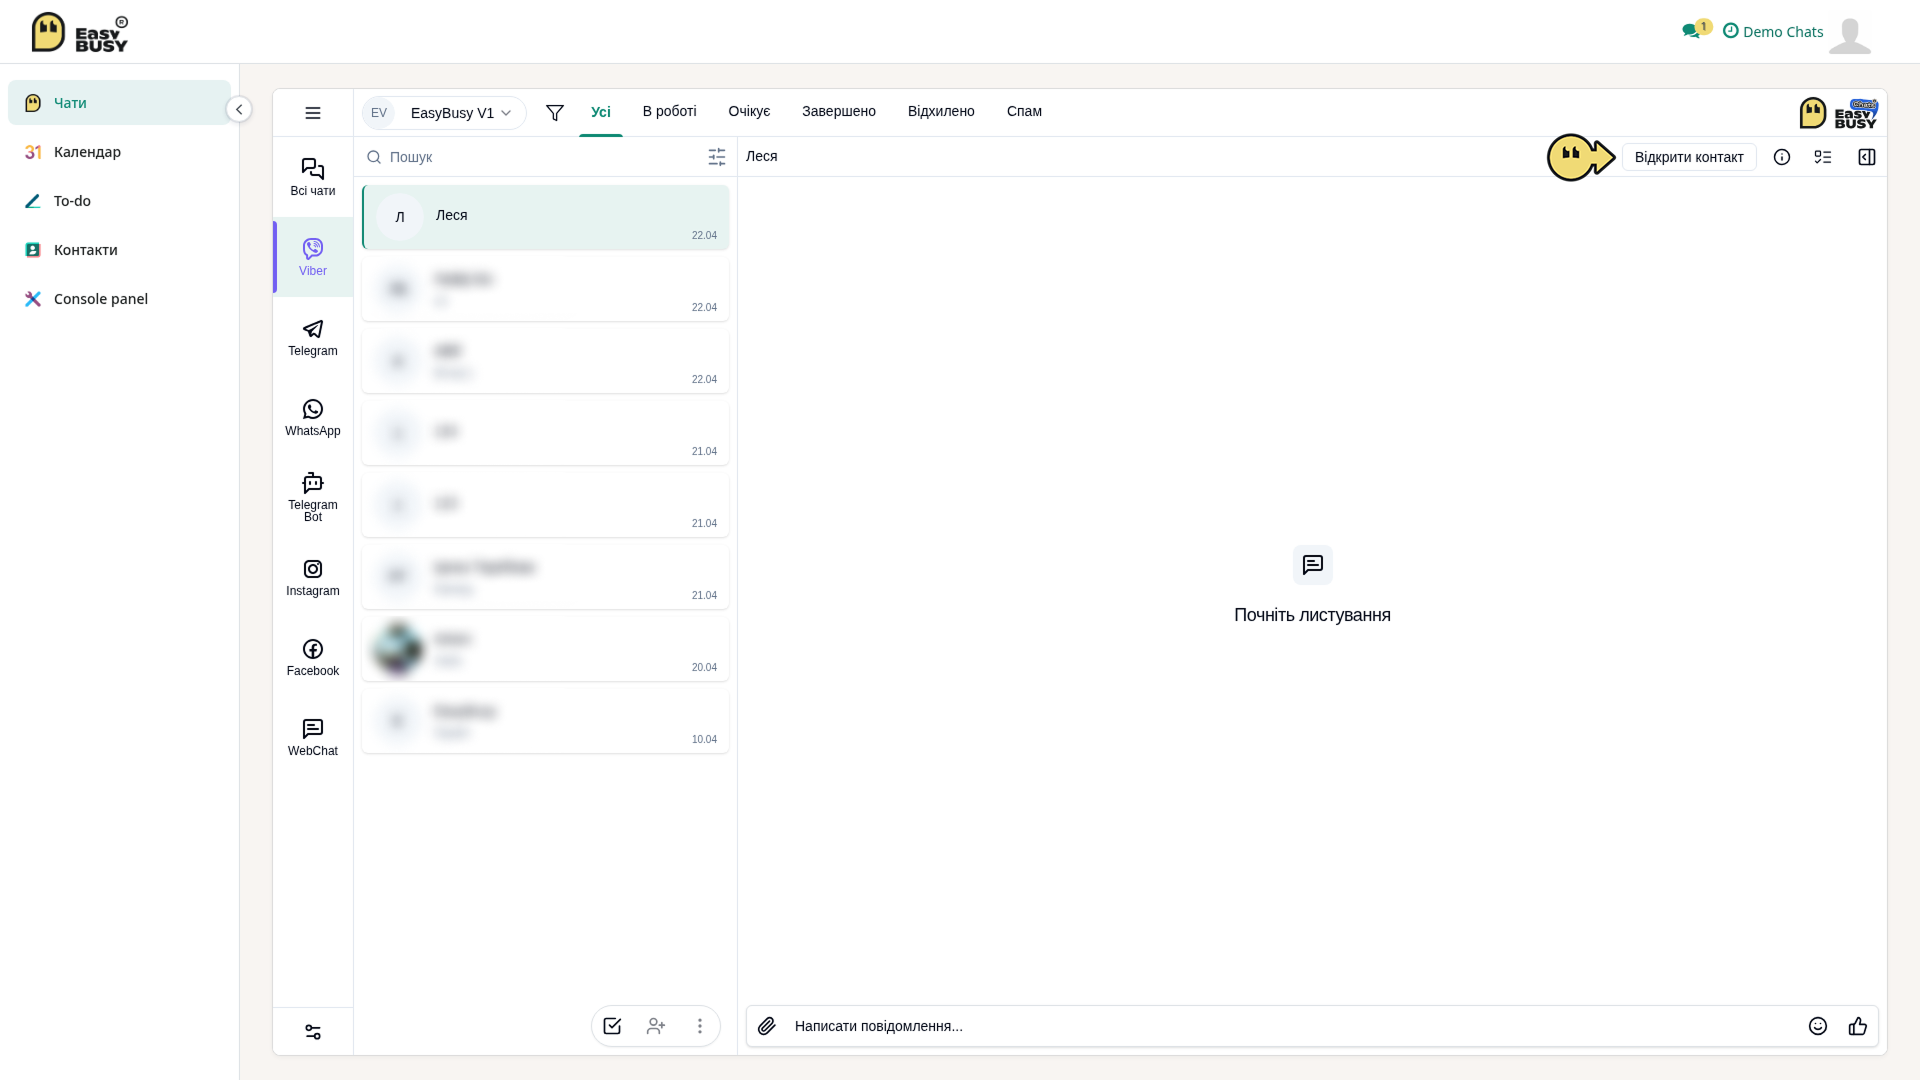Open the Instagram channel chats

tap(313, 577)
